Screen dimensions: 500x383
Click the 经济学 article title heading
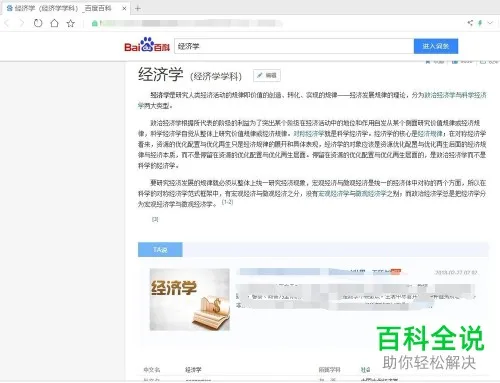(161, 74)
